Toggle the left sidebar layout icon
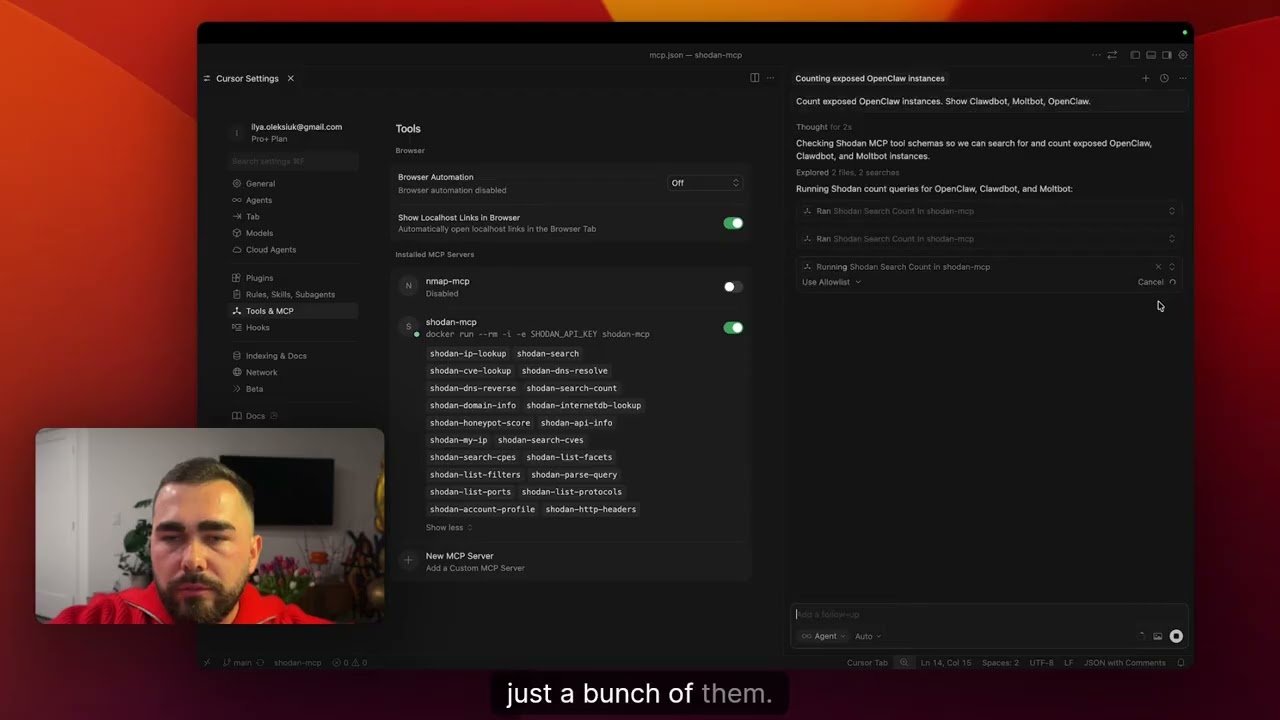Screen dimensions: 1280x720 tap(1135, 55)
